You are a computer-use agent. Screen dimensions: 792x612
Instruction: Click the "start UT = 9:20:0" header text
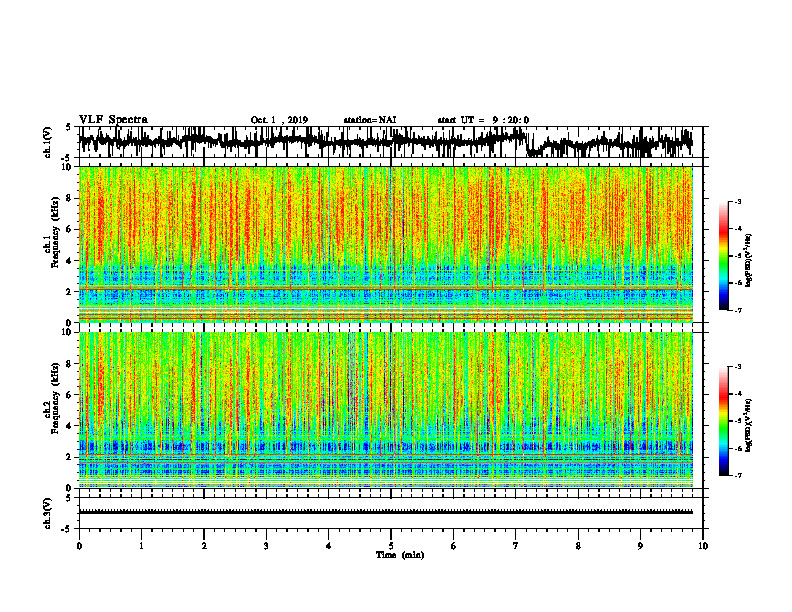(x=483, y=120)
